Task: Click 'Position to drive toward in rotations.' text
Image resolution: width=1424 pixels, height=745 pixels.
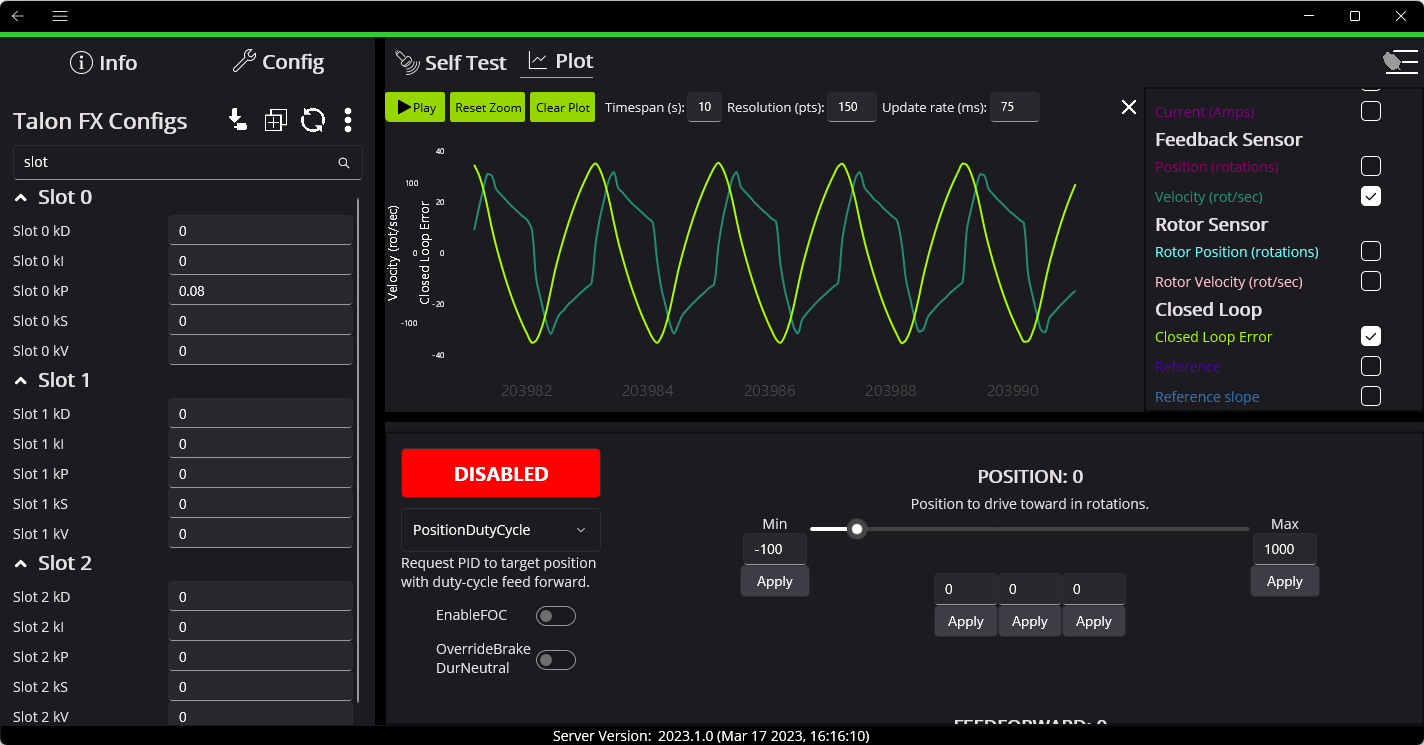Action: coord(1030,504)
